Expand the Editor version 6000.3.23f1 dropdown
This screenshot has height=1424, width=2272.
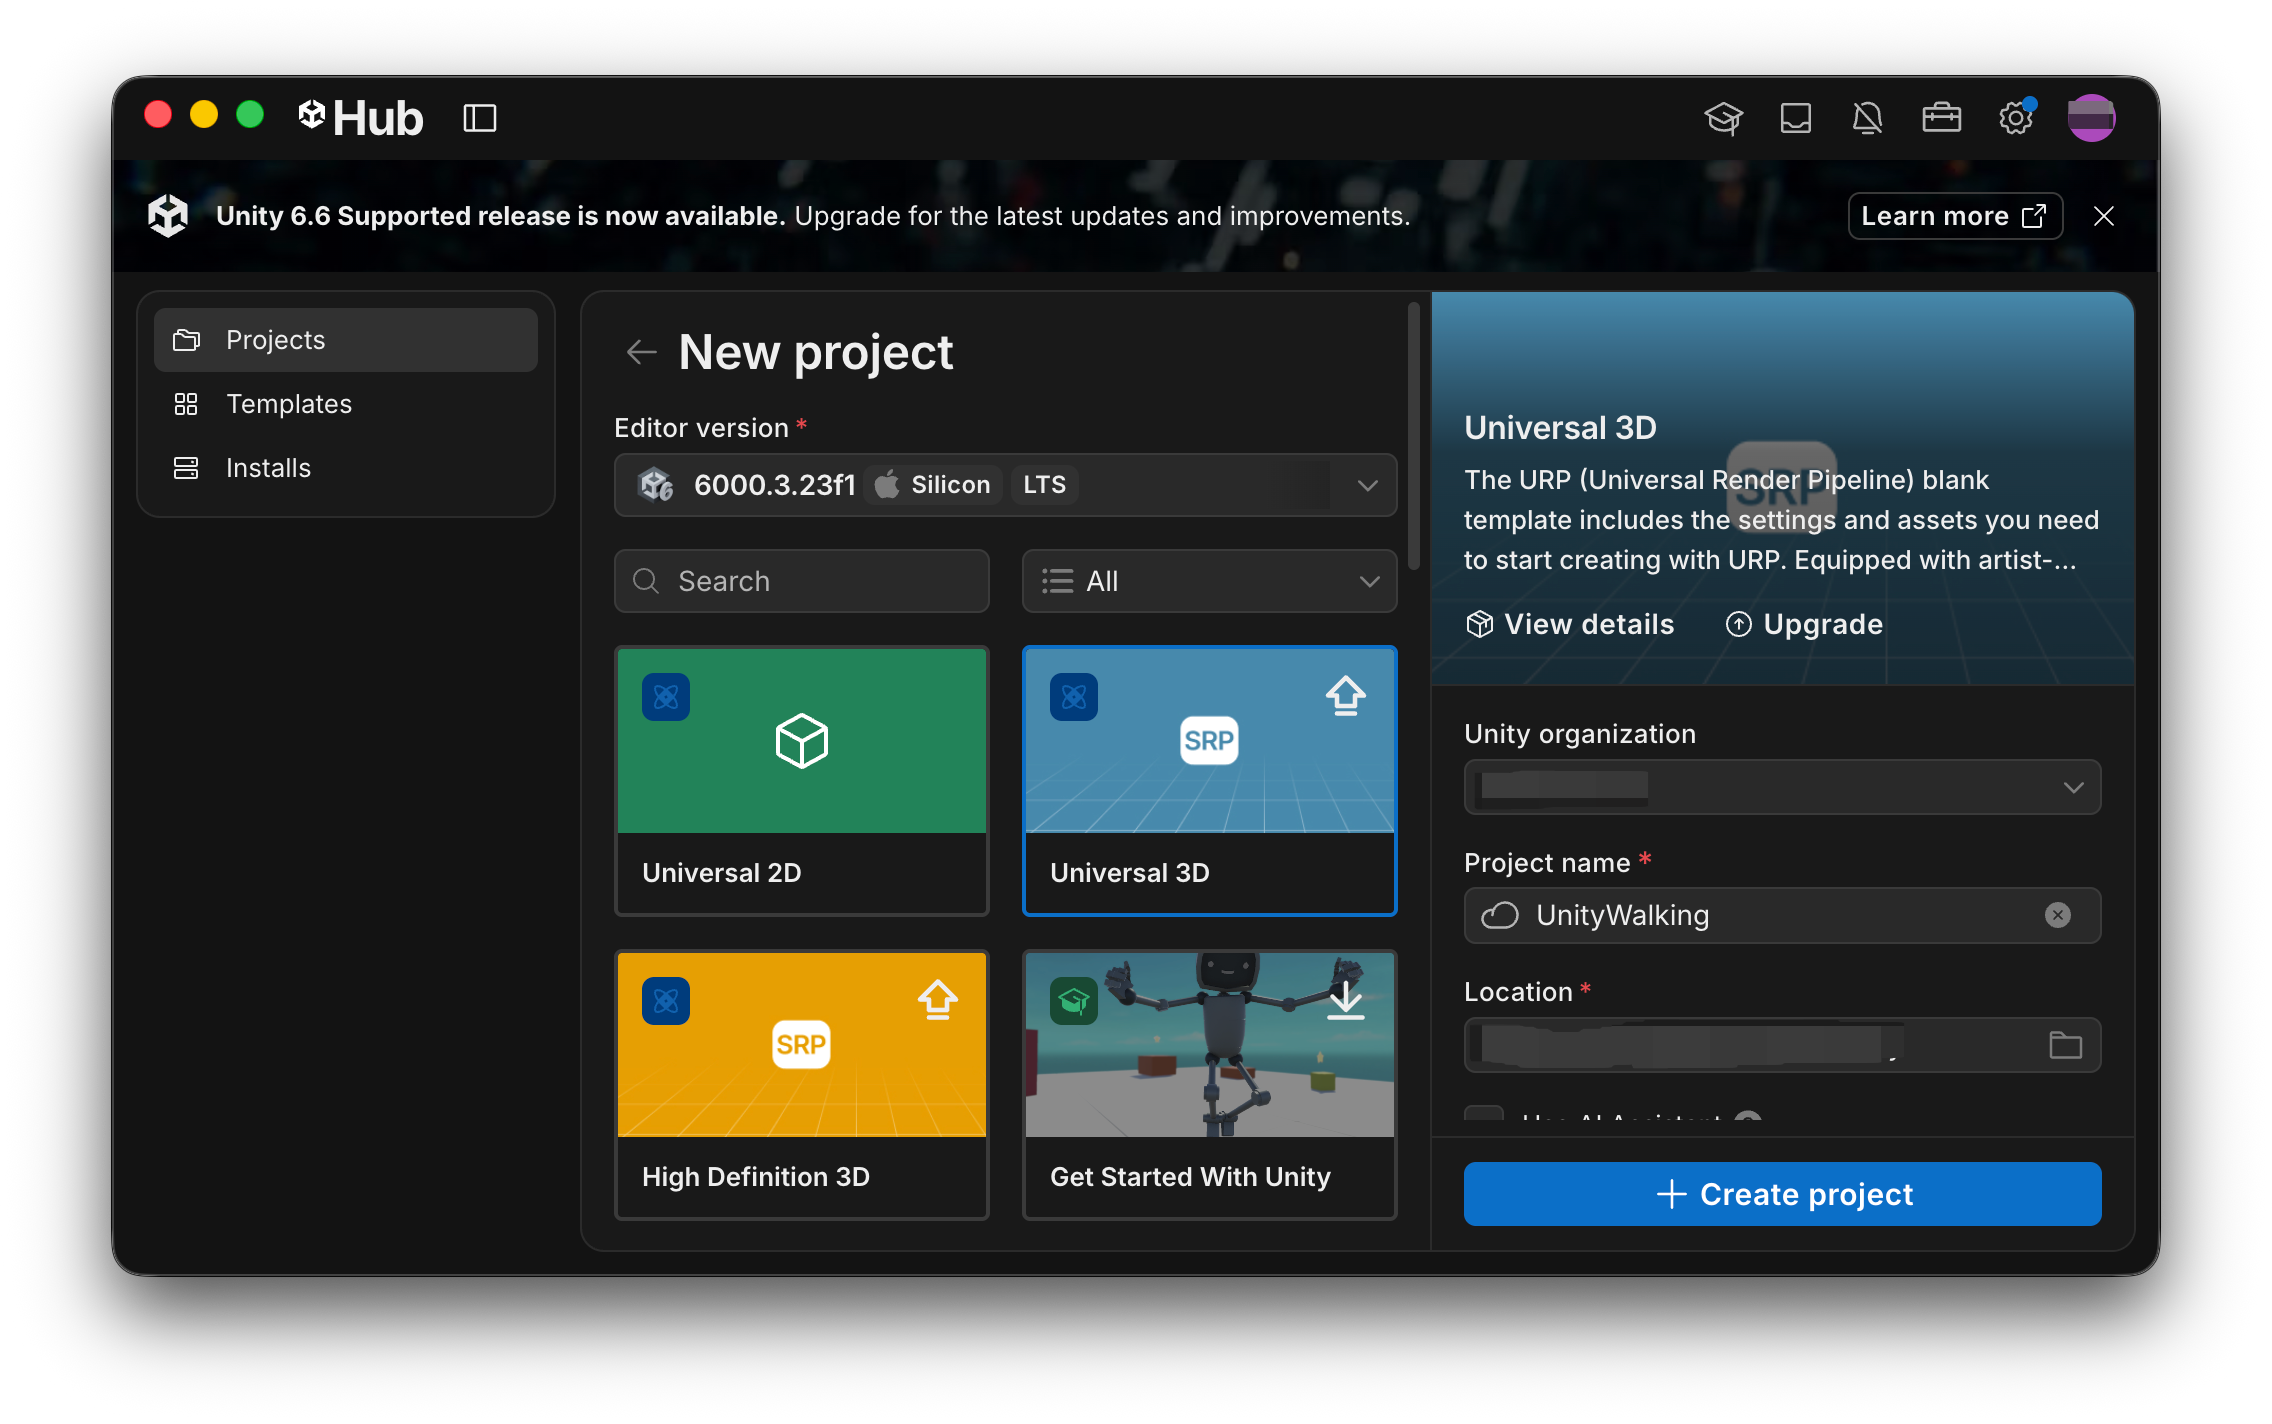coord(1005,485)
